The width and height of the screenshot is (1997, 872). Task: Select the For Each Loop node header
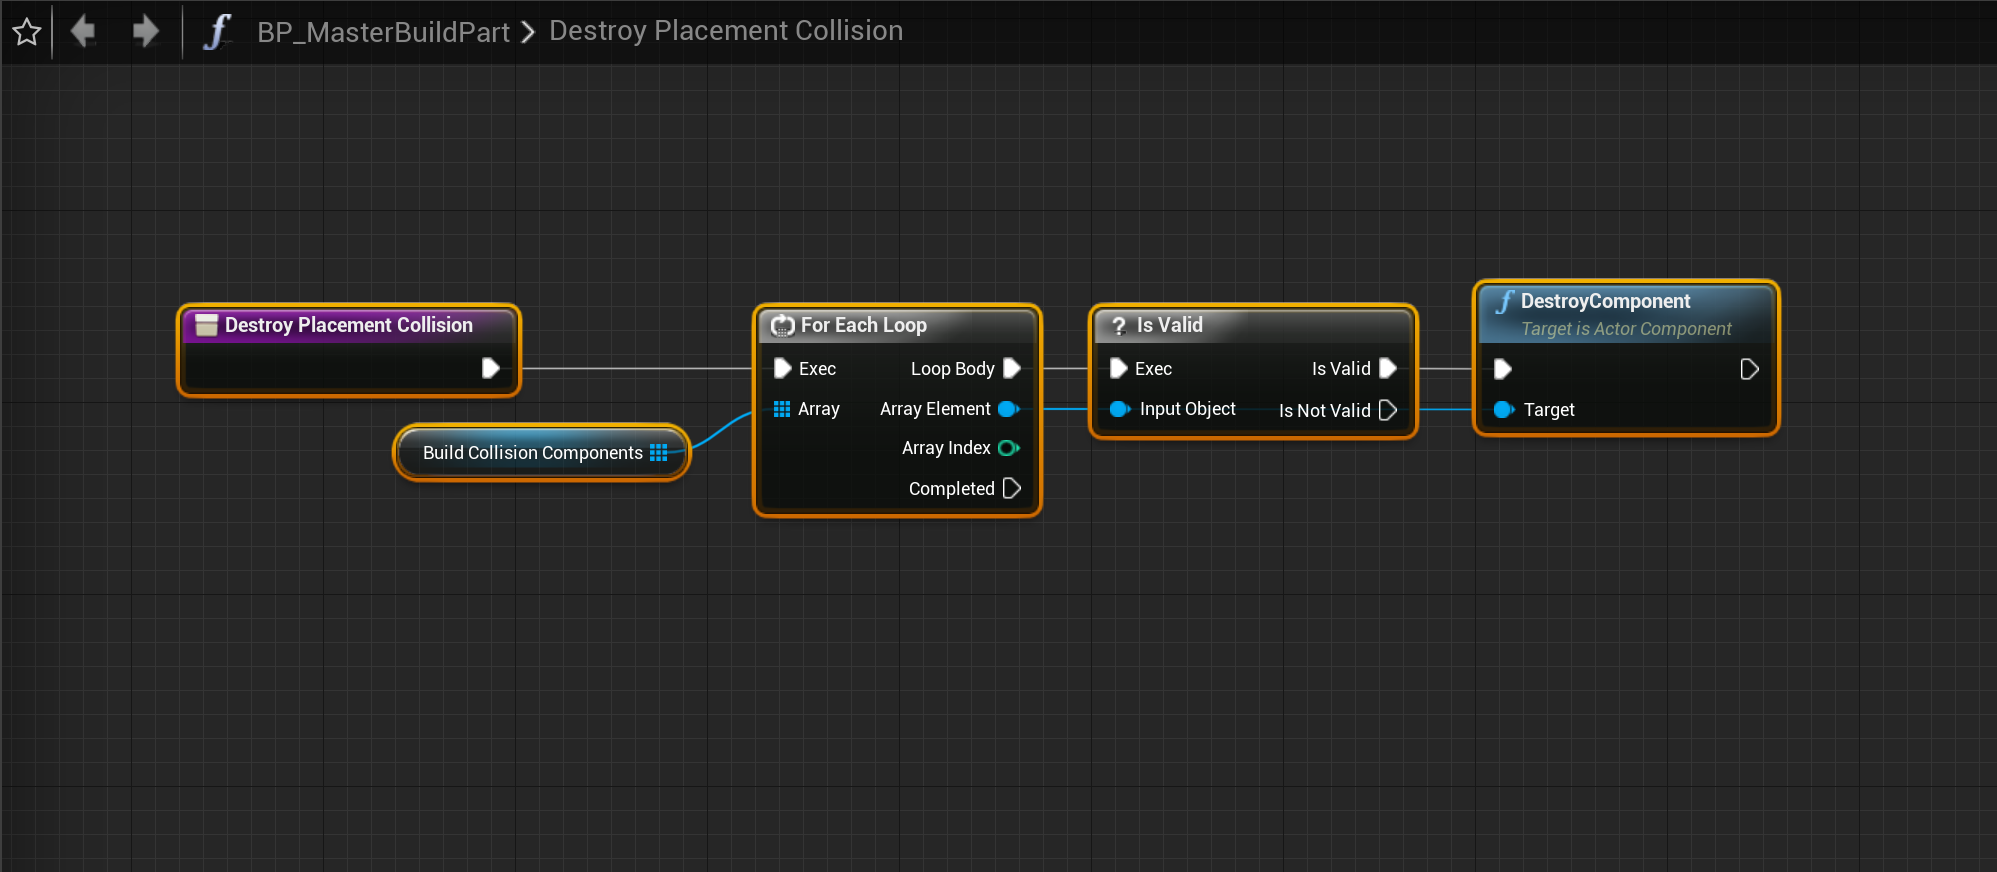tap(863, 325)
